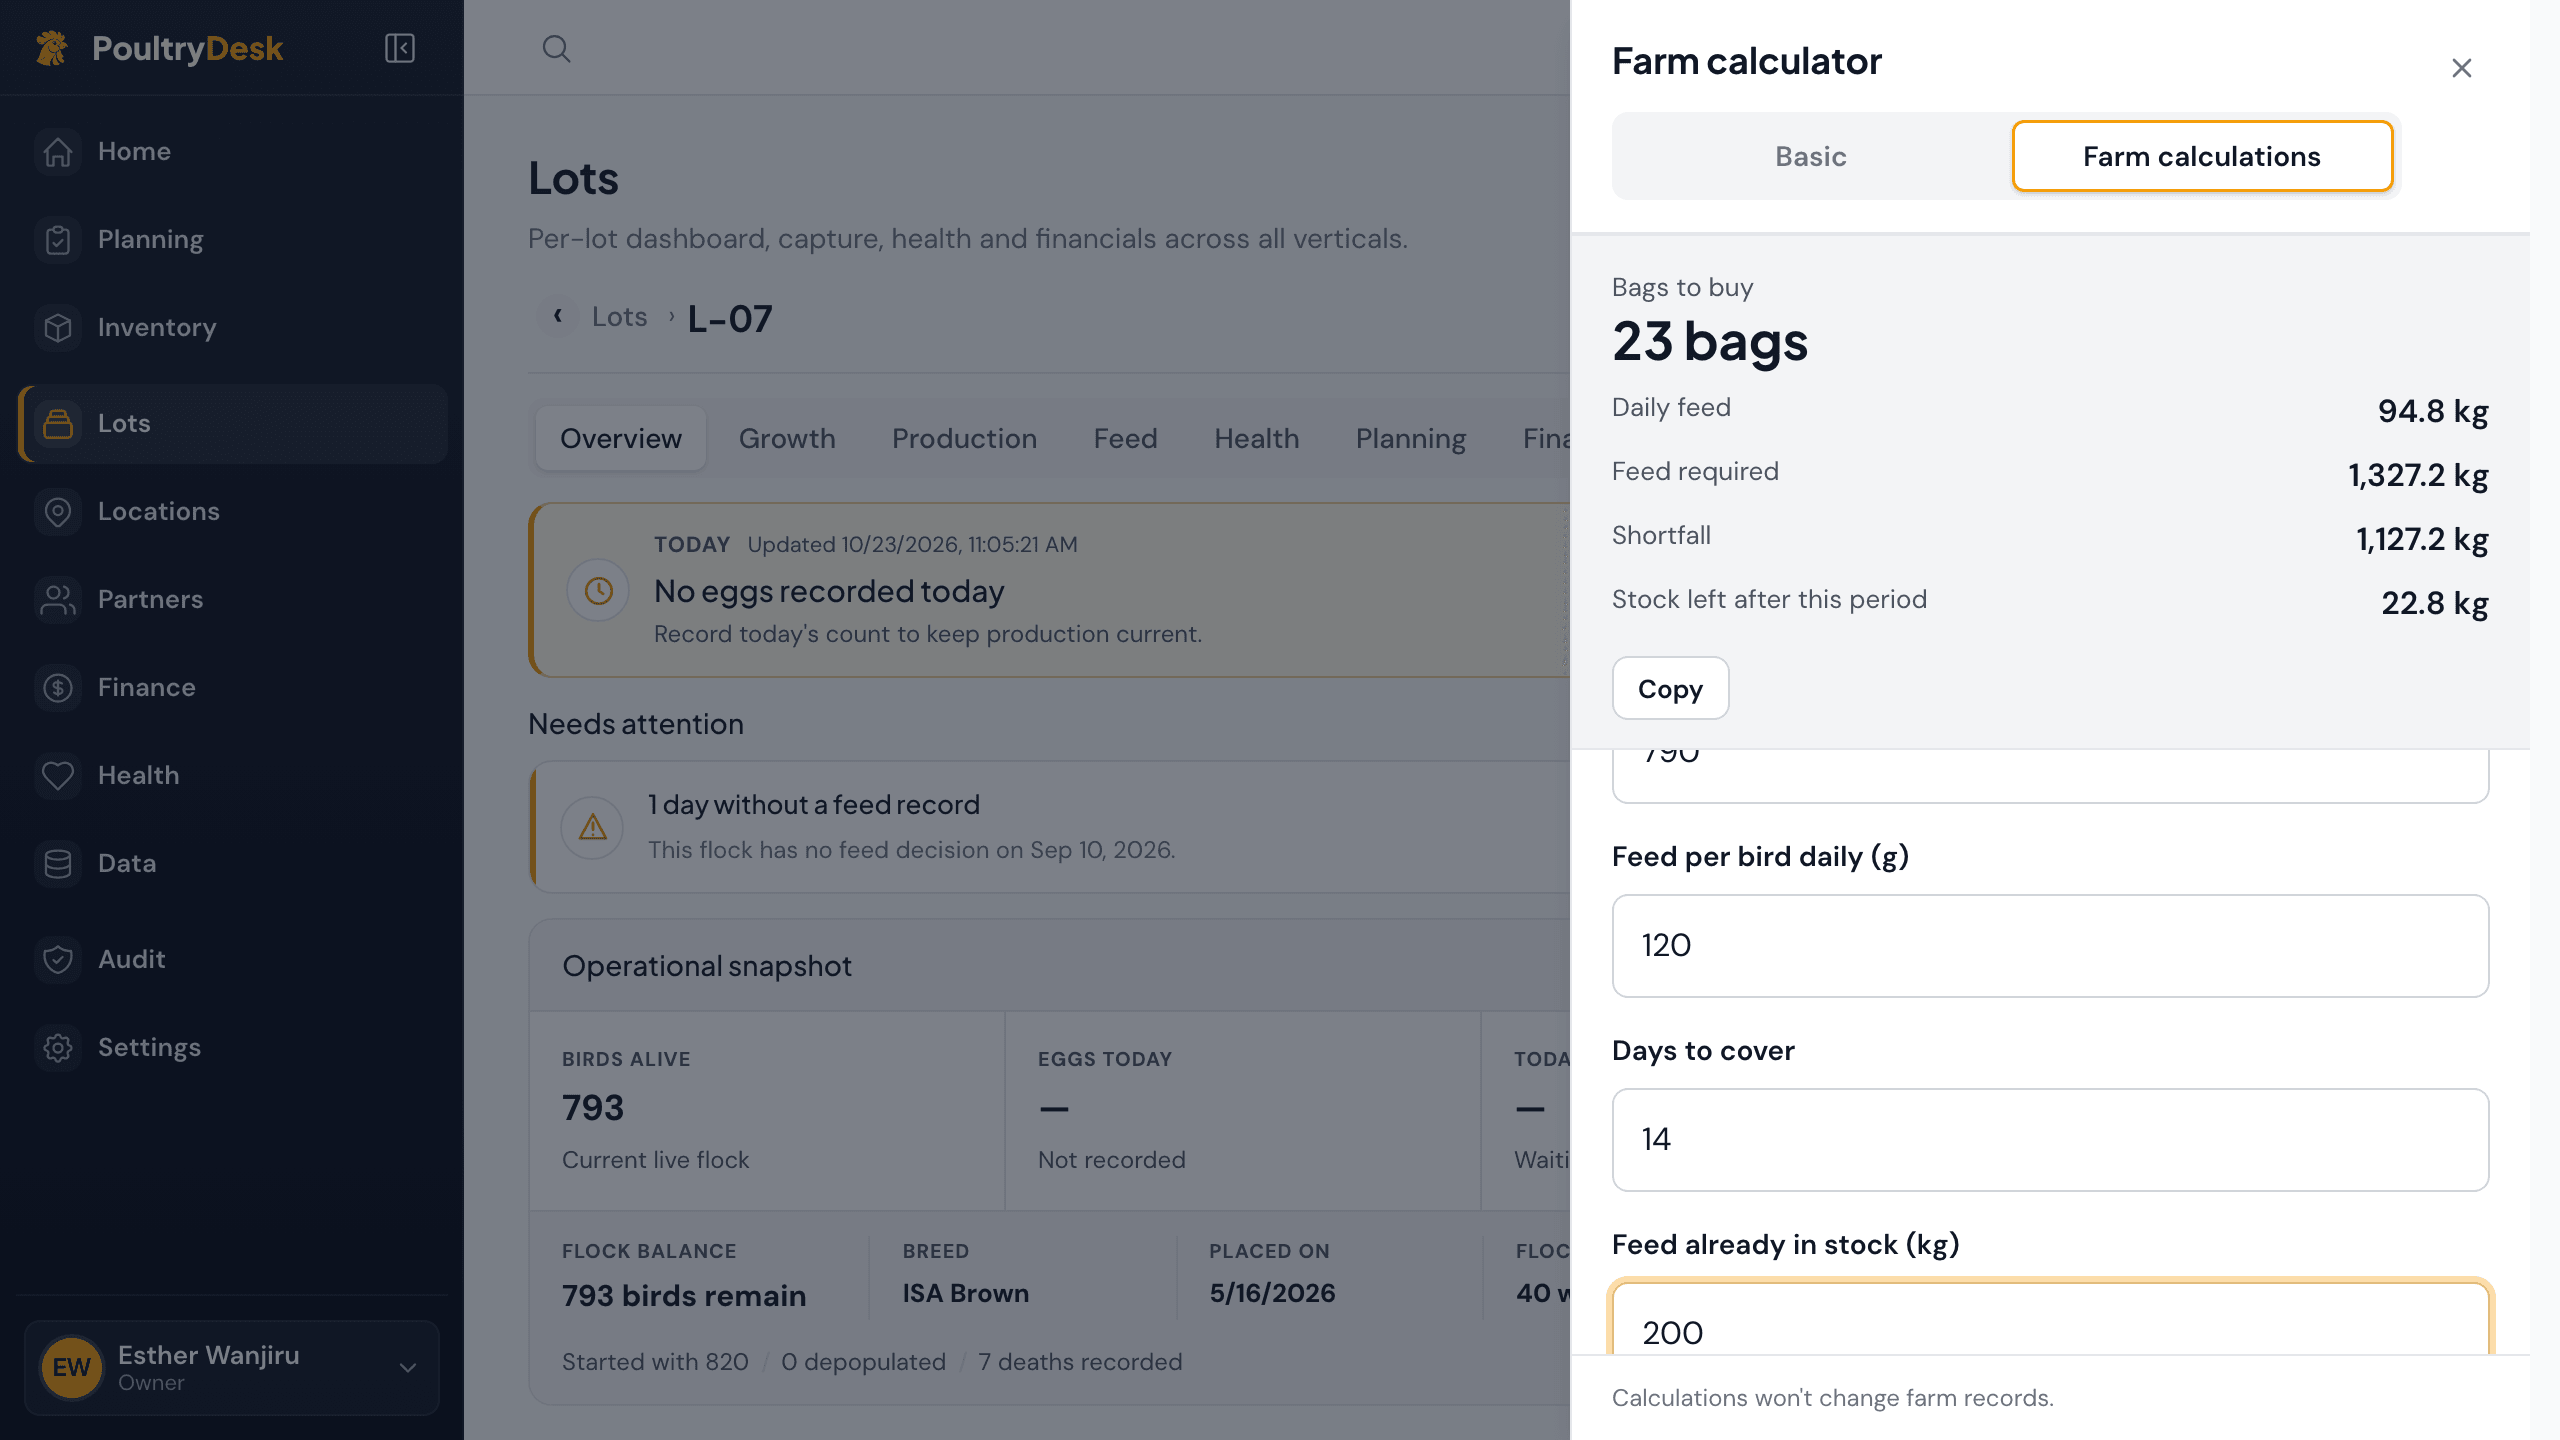The height and width of the screenshot is (1440, 2560).
Task: Open the Overview tab
Action: [x=621, y=438]
